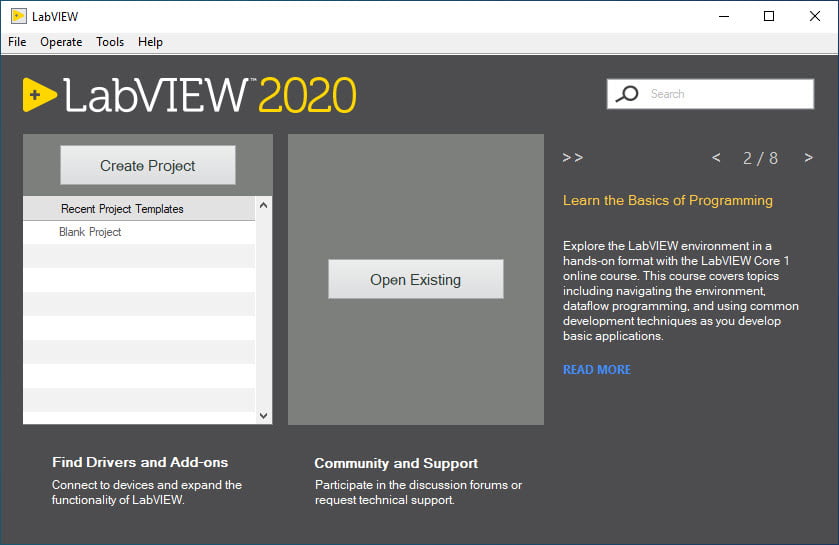
Task: Maximize the LabVIEW window
Action: 769,16
